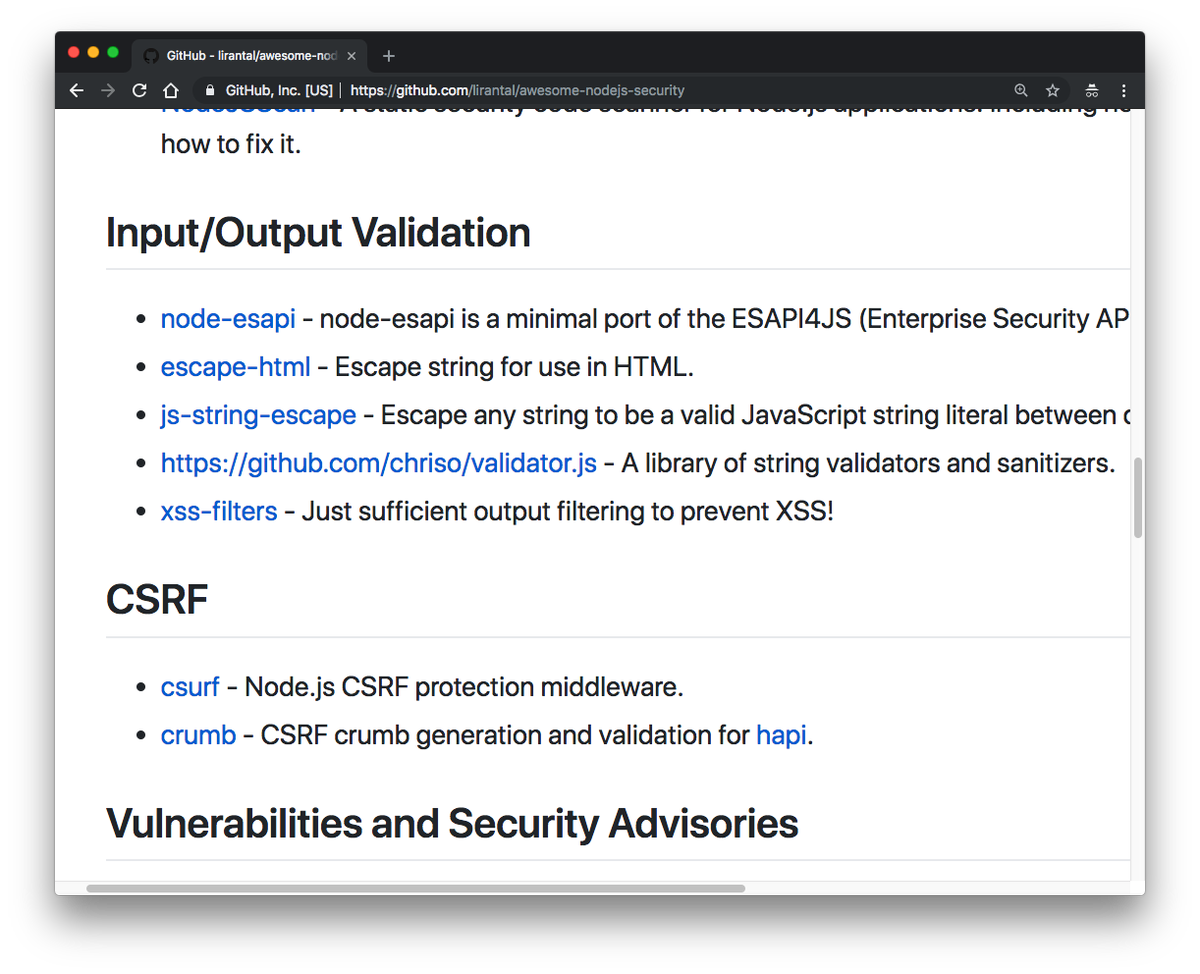Open the crumb link
The image size is (1200, 974).
(198, 735)
